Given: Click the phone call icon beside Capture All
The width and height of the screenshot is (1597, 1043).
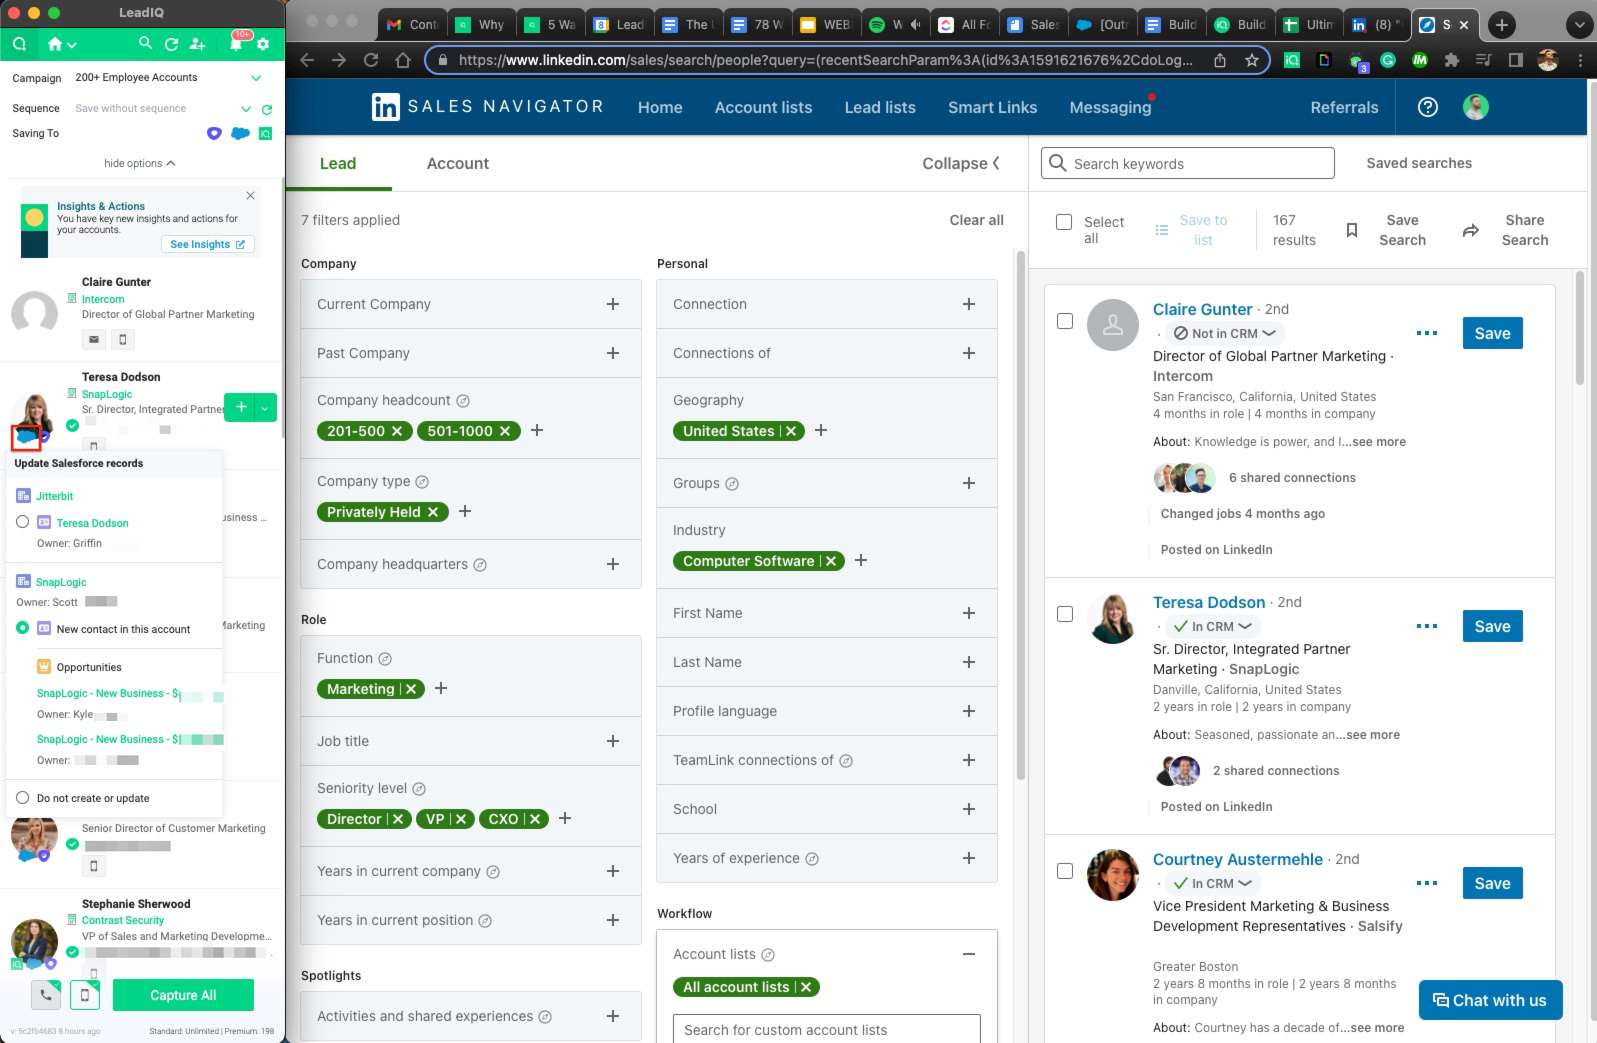Looking at the screenshot, I should [x=45, y=995].
